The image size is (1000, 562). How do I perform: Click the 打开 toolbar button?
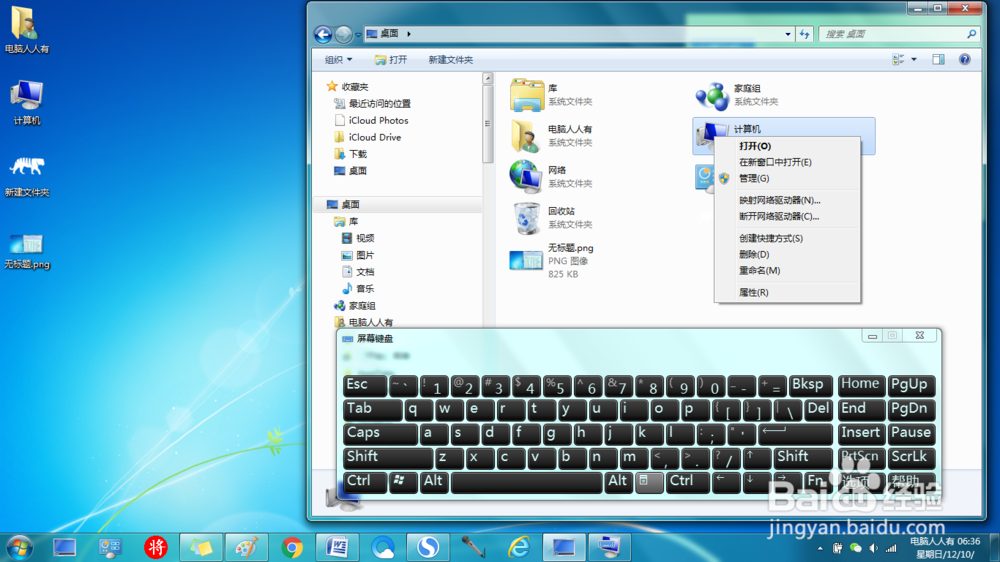391,59
